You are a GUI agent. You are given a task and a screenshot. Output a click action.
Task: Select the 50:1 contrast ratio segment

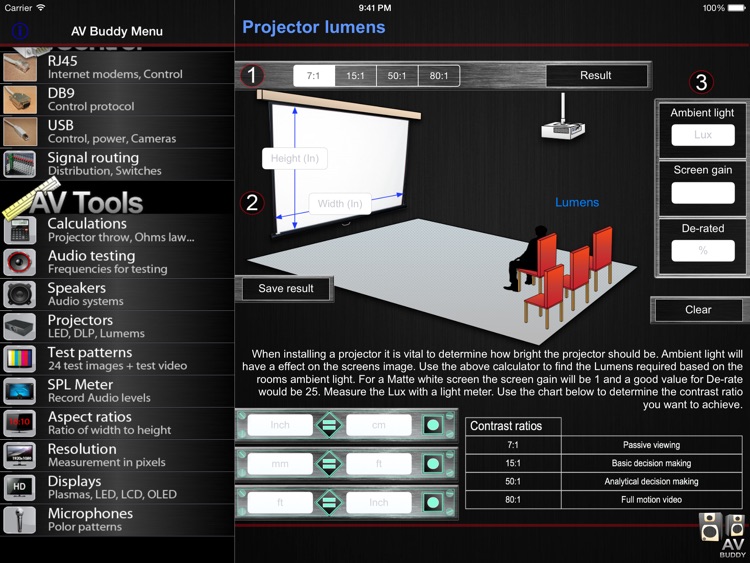397,76
